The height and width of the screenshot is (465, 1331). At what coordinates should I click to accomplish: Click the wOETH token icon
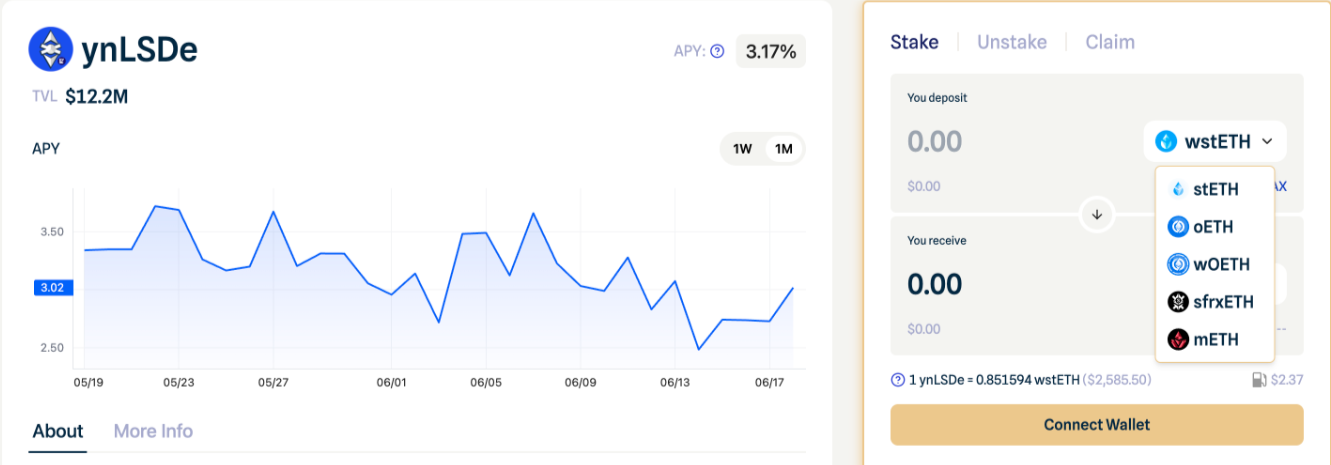[1178, 265]
